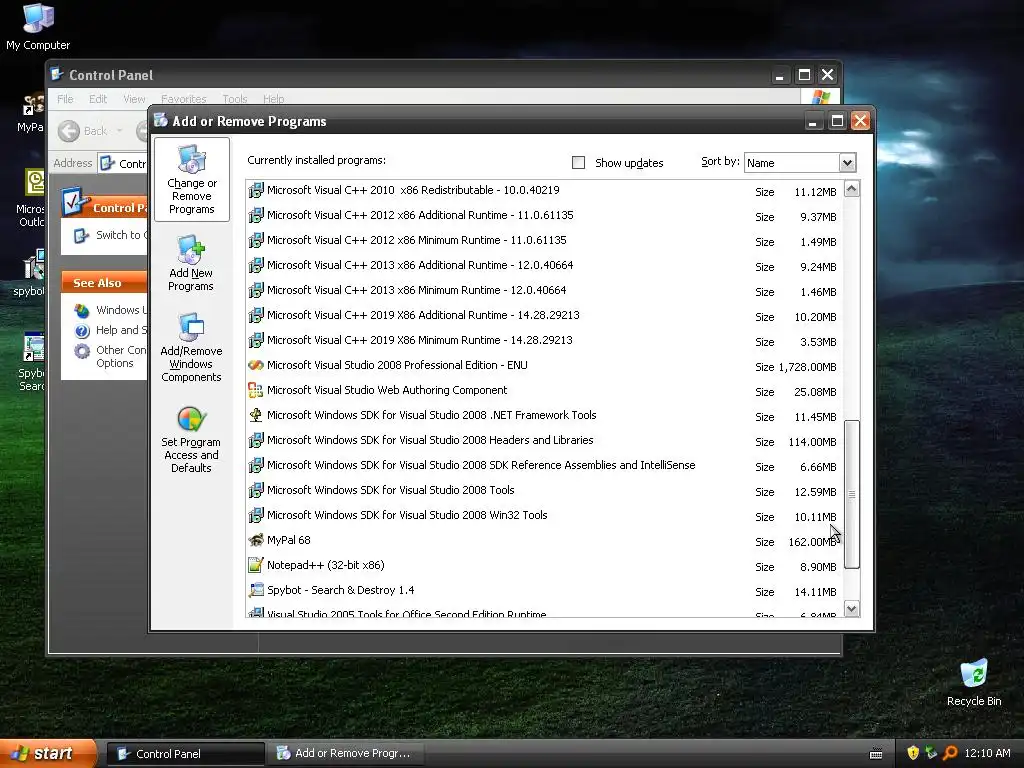Viewport: 1024px width, 768px height.
Task: Click the programs list scrollbar thumb
Action: click(852, 494)
